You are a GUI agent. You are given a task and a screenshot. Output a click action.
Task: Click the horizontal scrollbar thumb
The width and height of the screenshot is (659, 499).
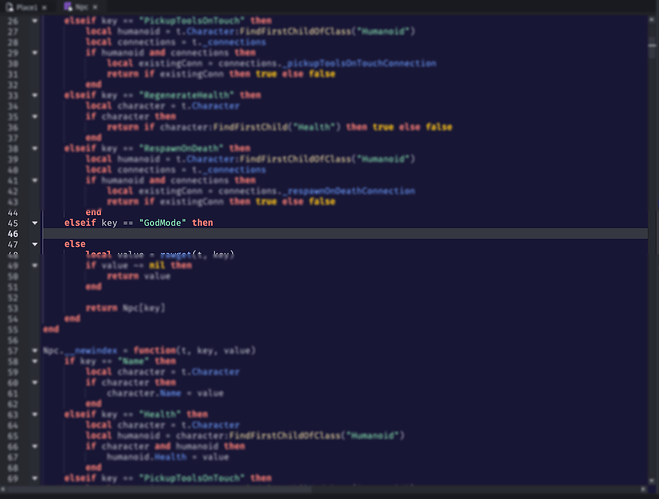point(158,489)
